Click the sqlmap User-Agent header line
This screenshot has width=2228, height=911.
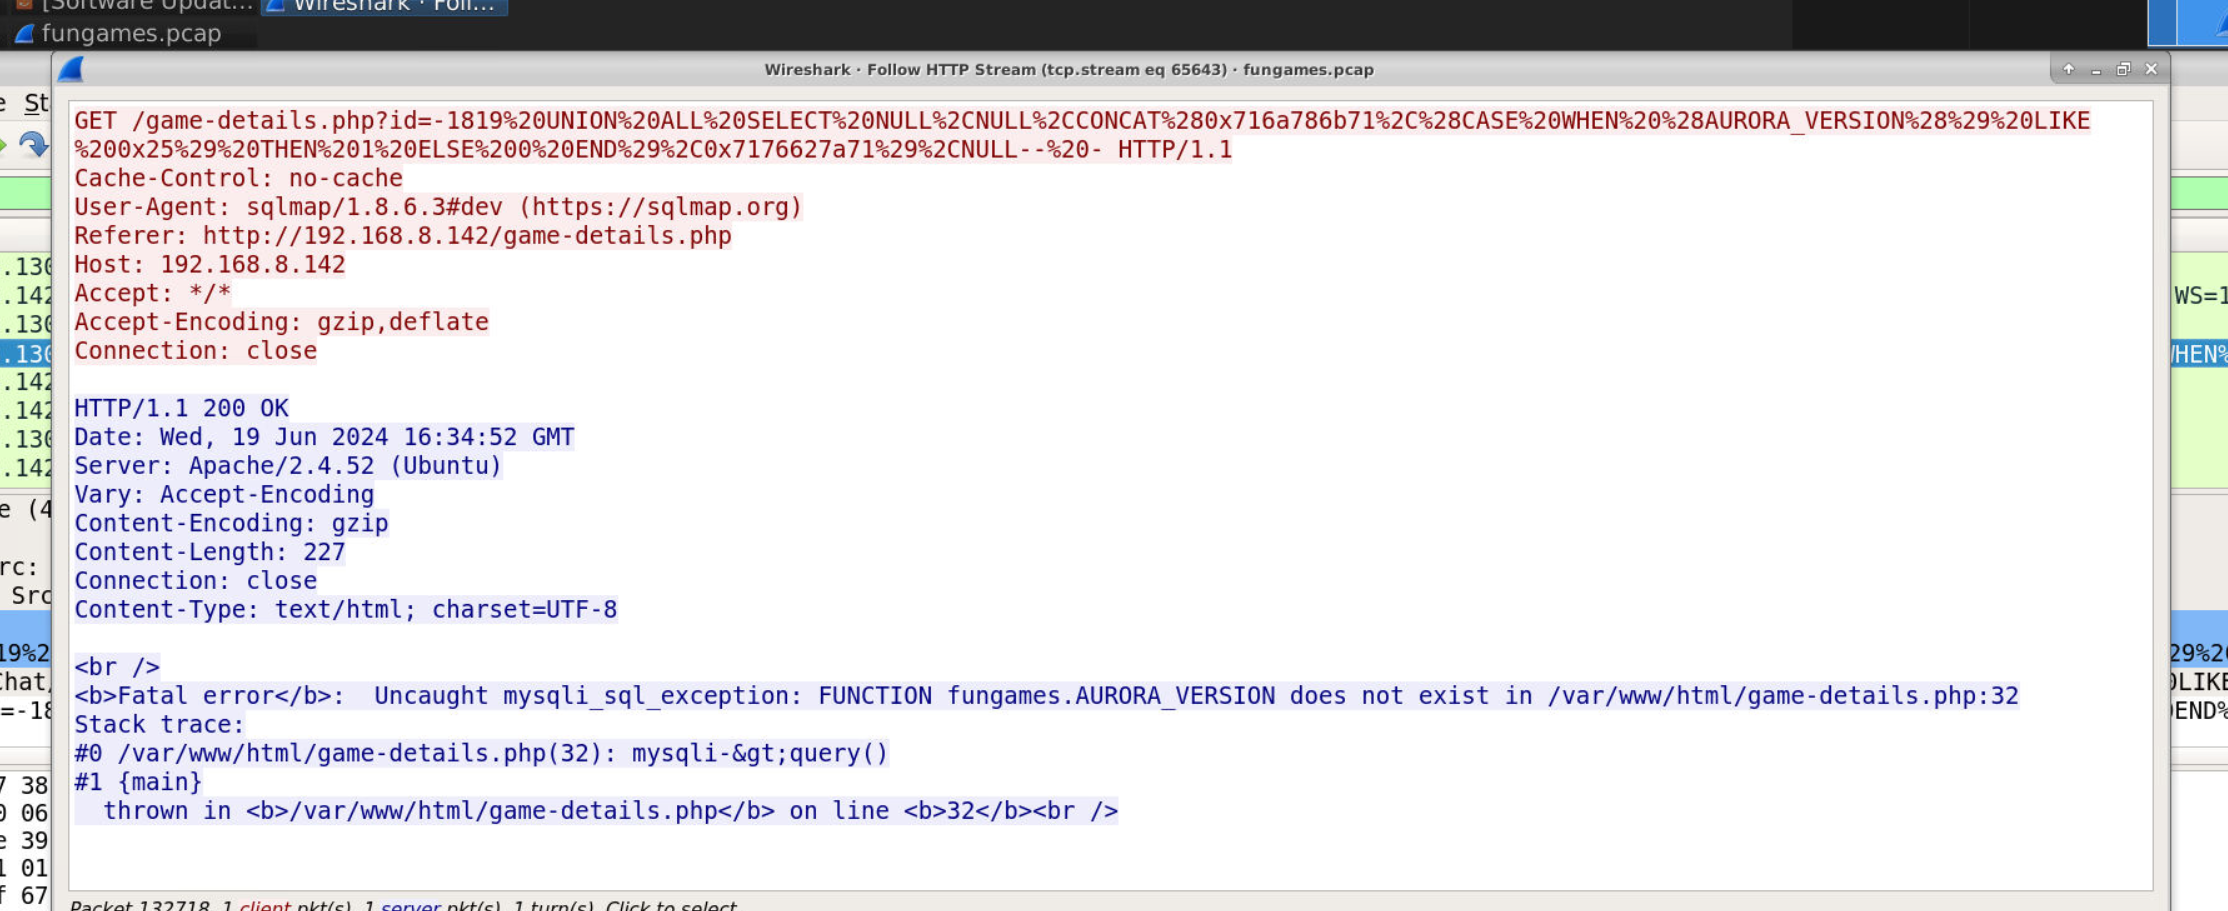click(x=437, y=207)
